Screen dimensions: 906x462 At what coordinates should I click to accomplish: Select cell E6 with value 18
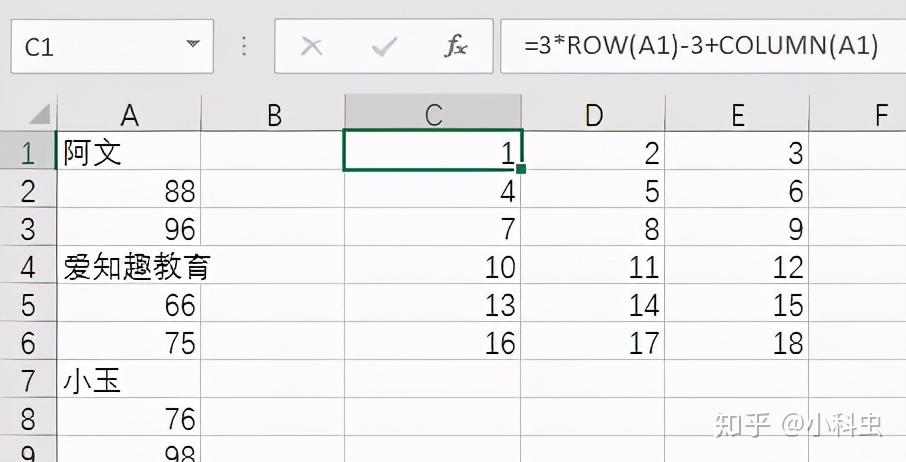(x=737, y=341)
